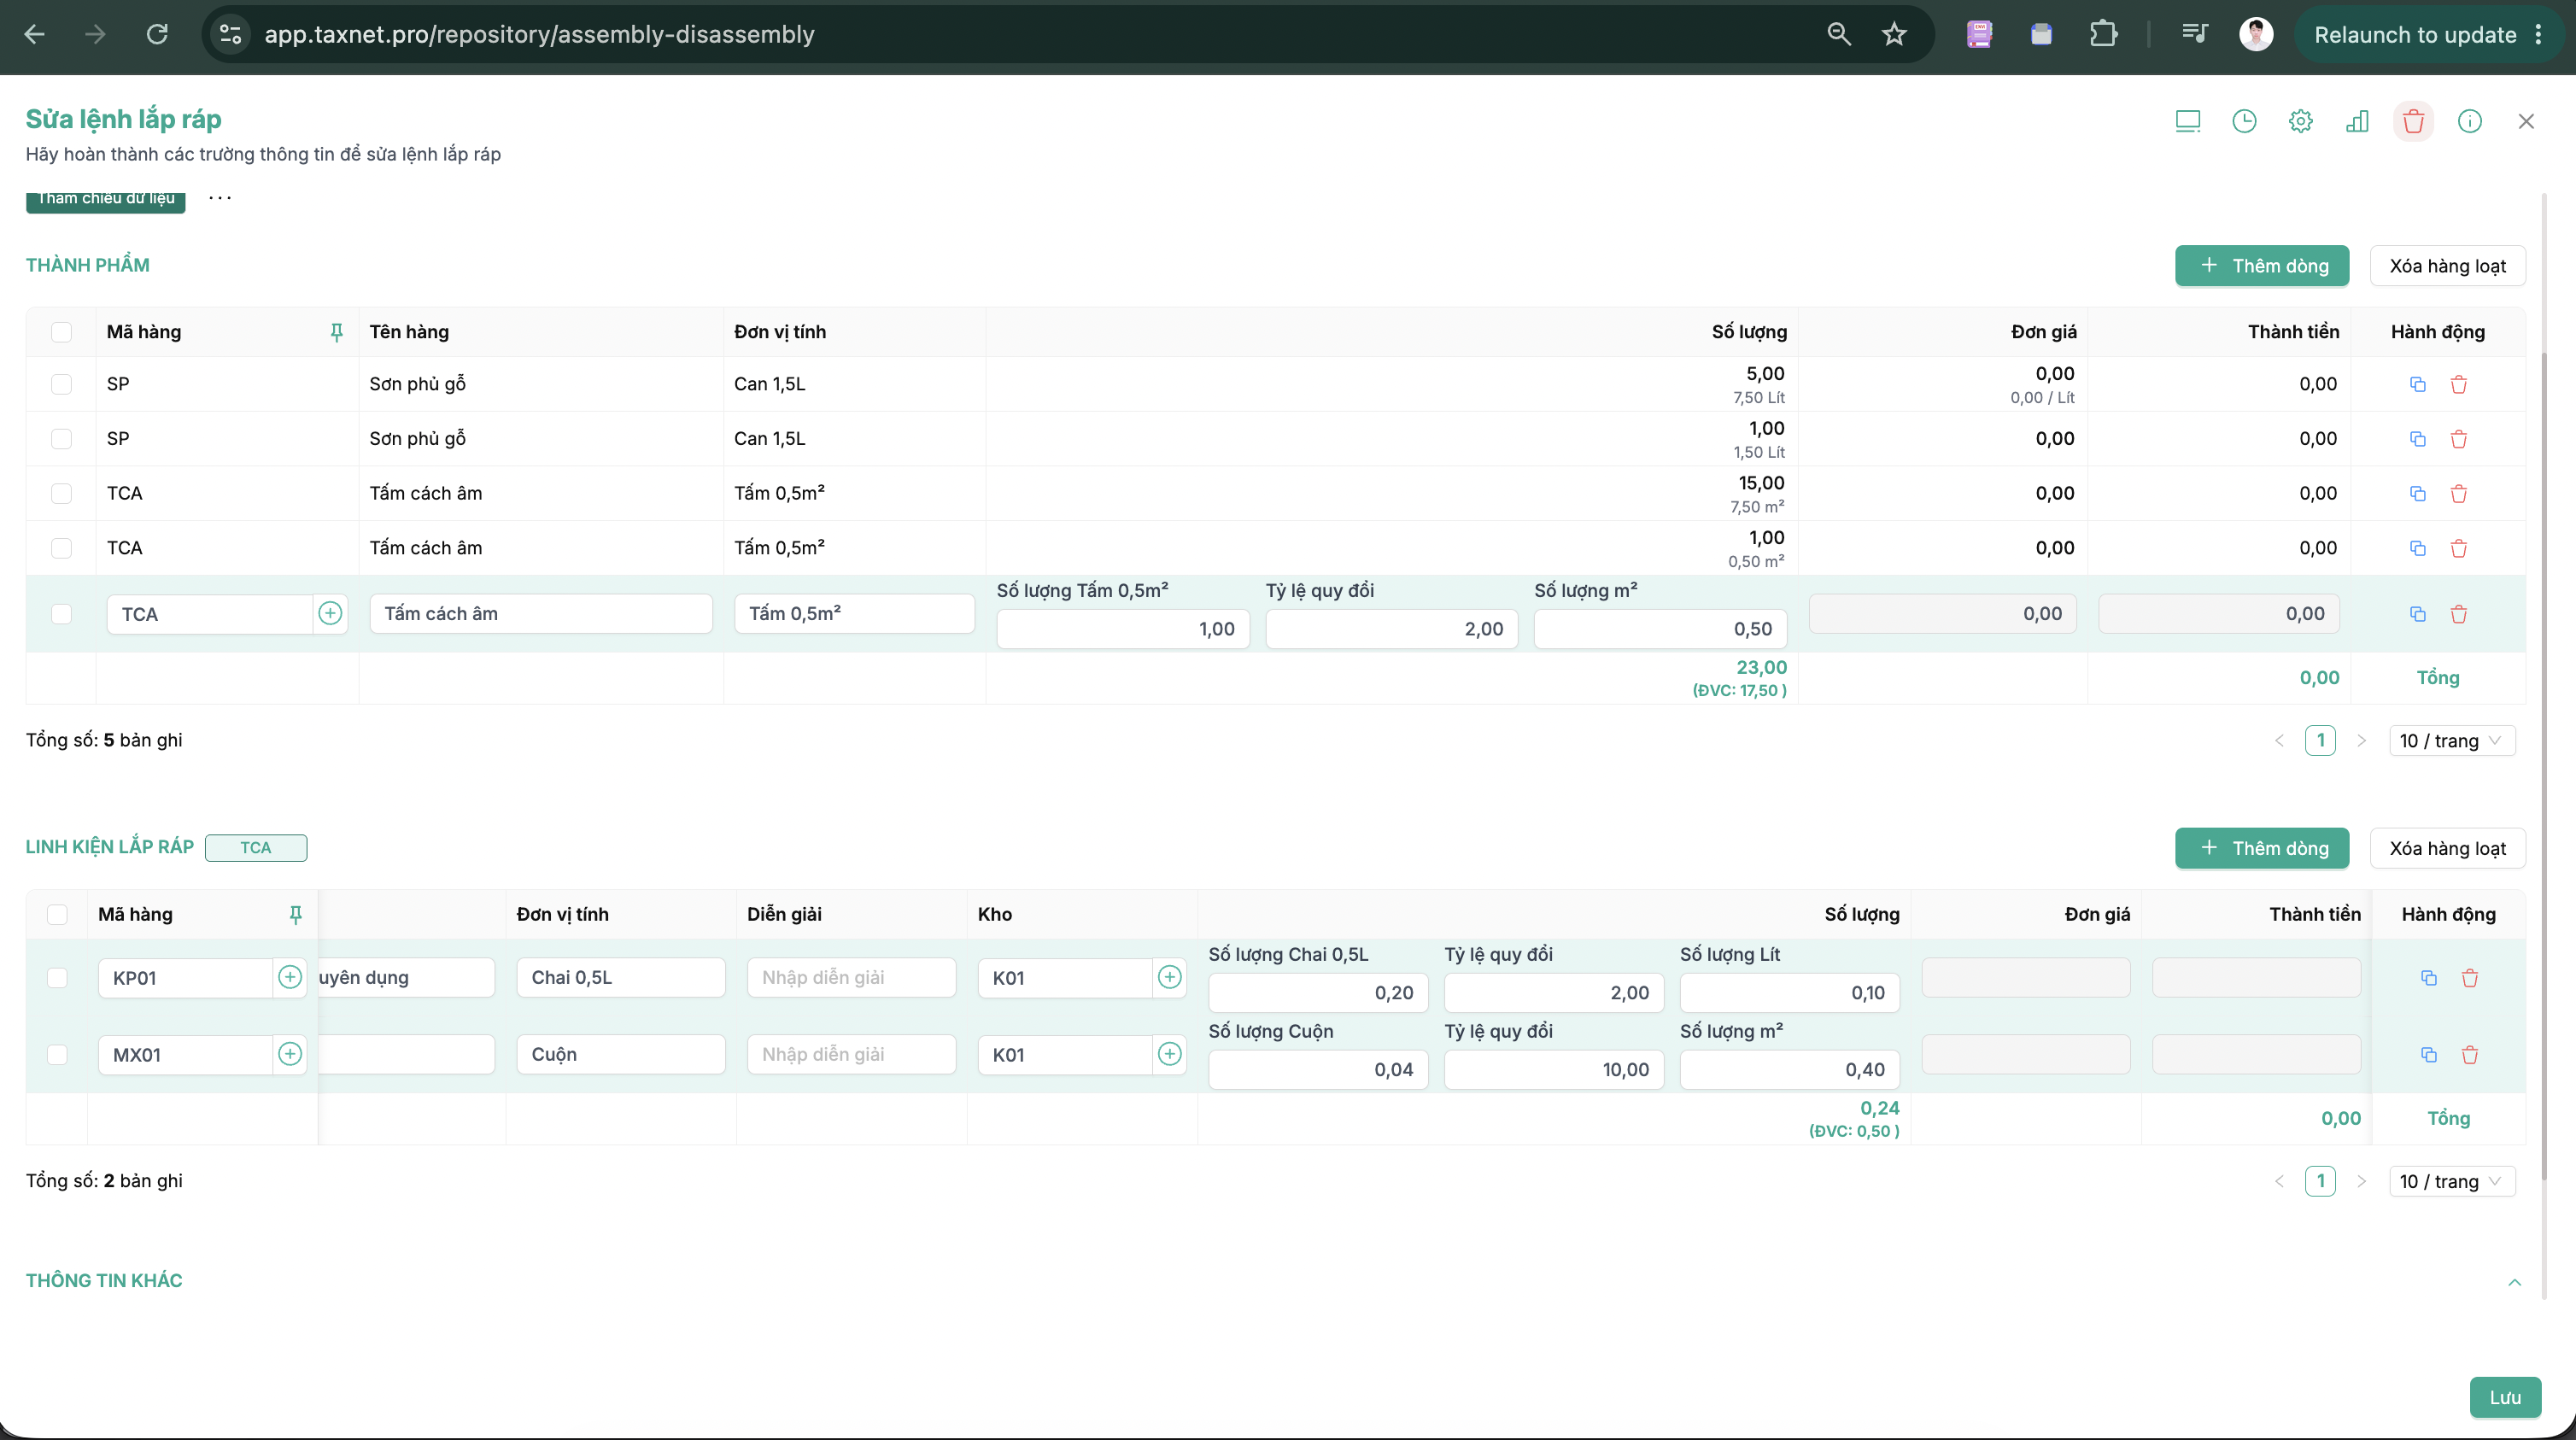
Task: Click plus icon next to KP01 code
Action: coord(290,977)
